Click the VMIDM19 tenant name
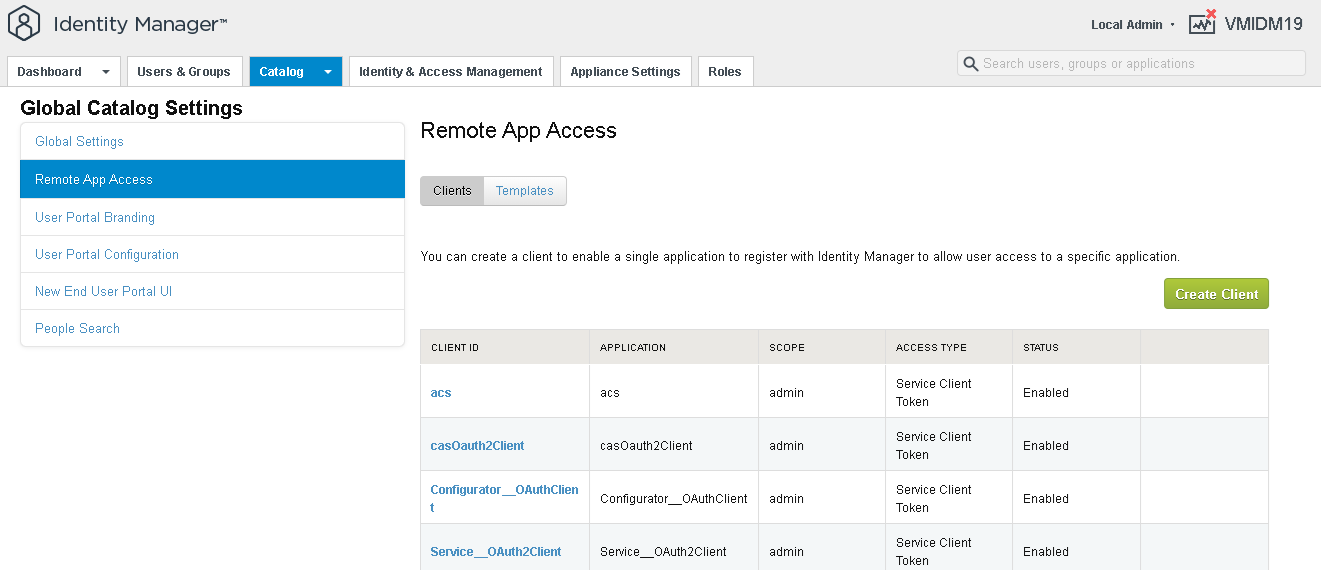 [1264, 24]
